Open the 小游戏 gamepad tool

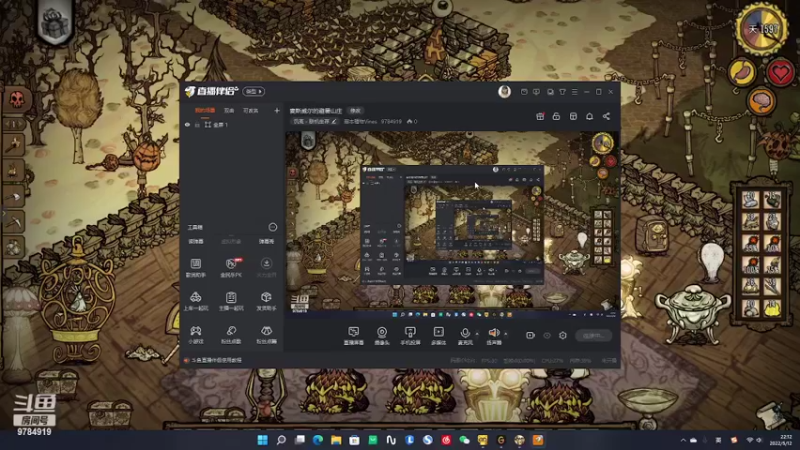(195, 335)
